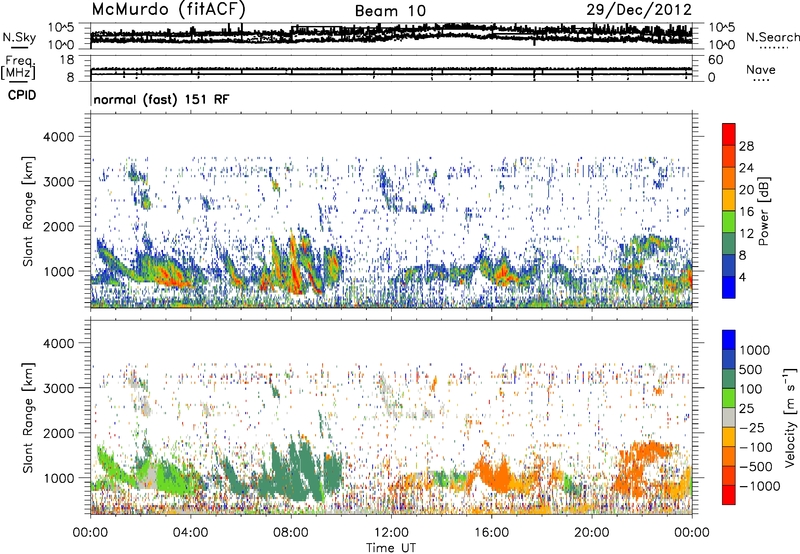
Task: Click the light green 12-16 dB power color
Action: coord(729,222)
